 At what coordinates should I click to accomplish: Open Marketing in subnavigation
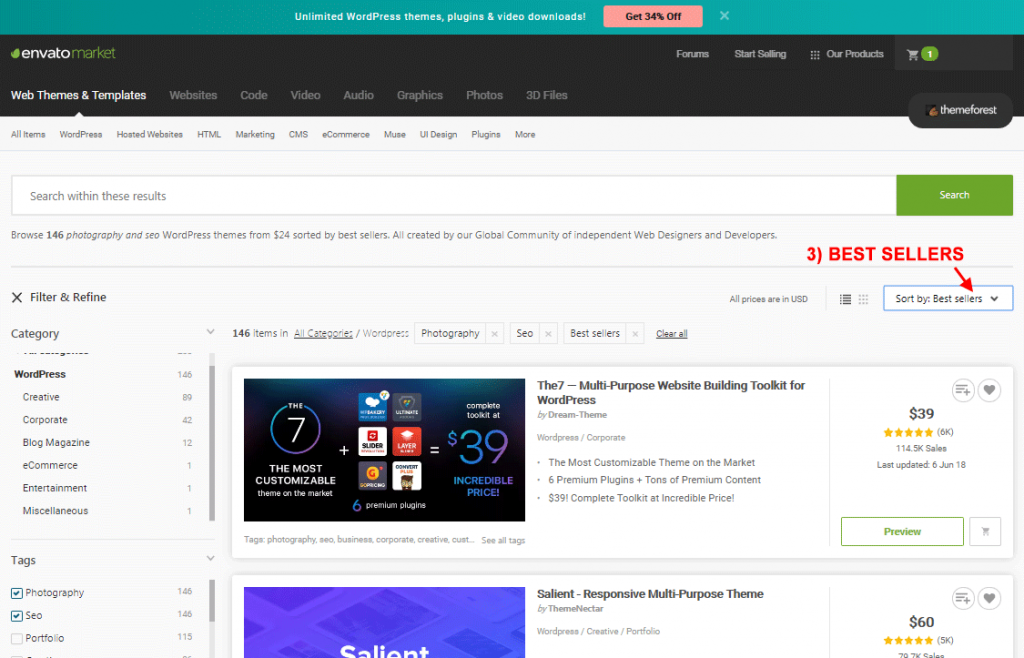[x=255, y=134]
